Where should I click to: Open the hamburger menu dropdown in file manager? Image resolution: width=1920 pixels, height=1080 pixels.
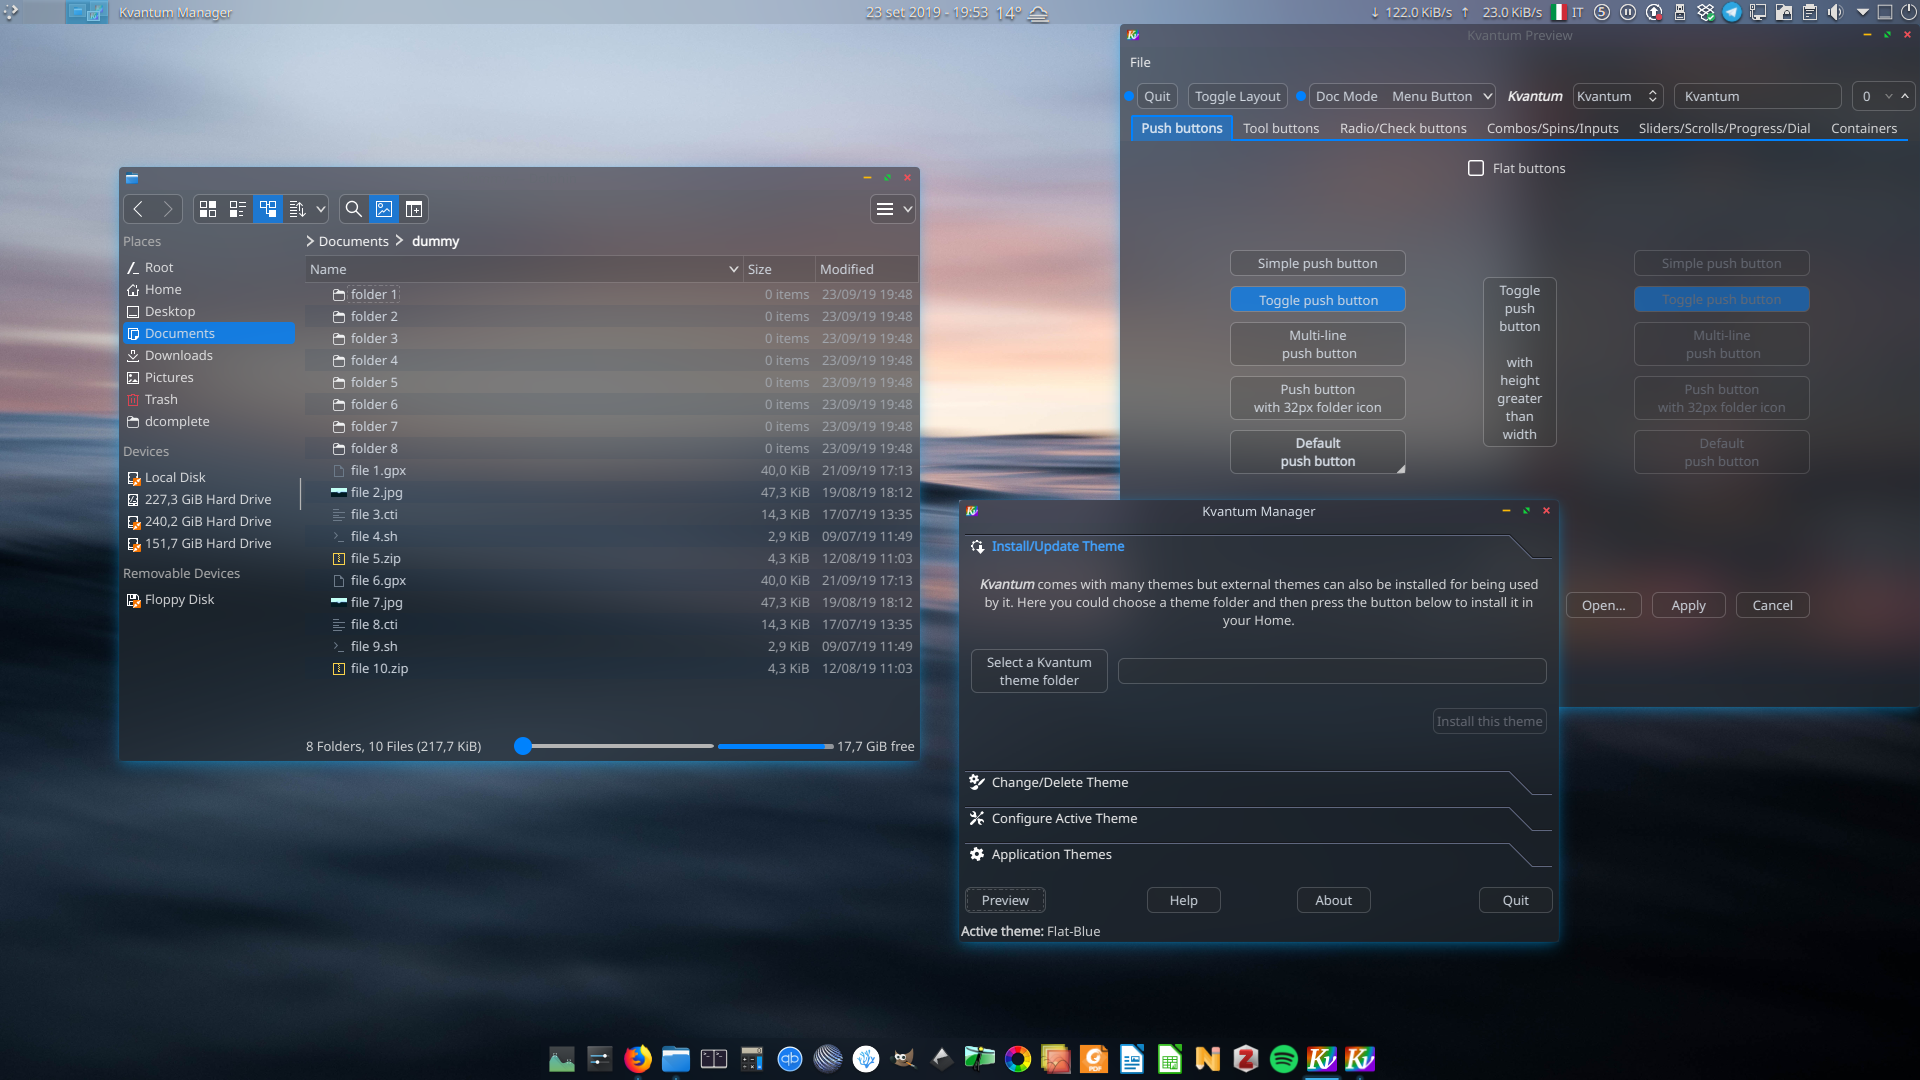pos(893,209)
